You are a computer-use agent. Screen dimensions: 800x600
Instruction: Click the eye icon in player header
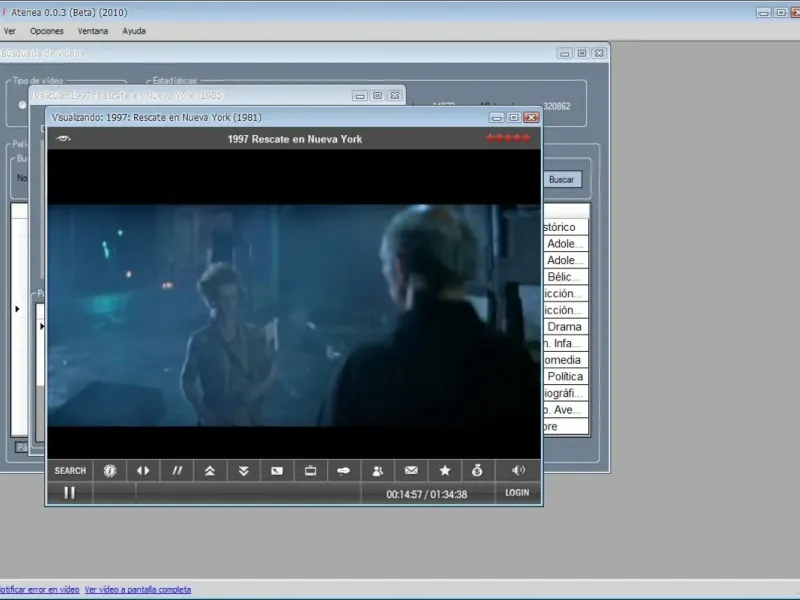[x=63, y=138]
